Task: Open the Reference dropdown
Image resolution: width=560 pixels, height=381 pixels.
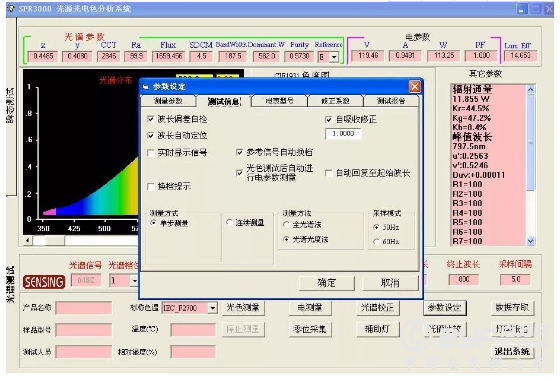Action: [x=334, y=57]
